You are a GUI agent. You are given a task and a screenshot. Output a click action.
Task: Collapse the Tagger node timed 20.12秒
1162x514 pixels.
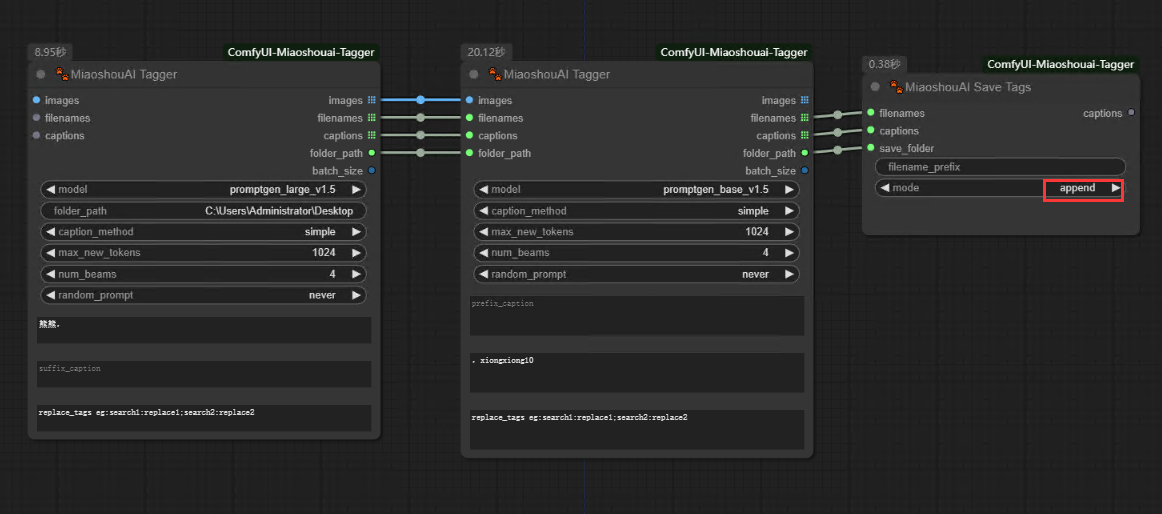(474, 74)
